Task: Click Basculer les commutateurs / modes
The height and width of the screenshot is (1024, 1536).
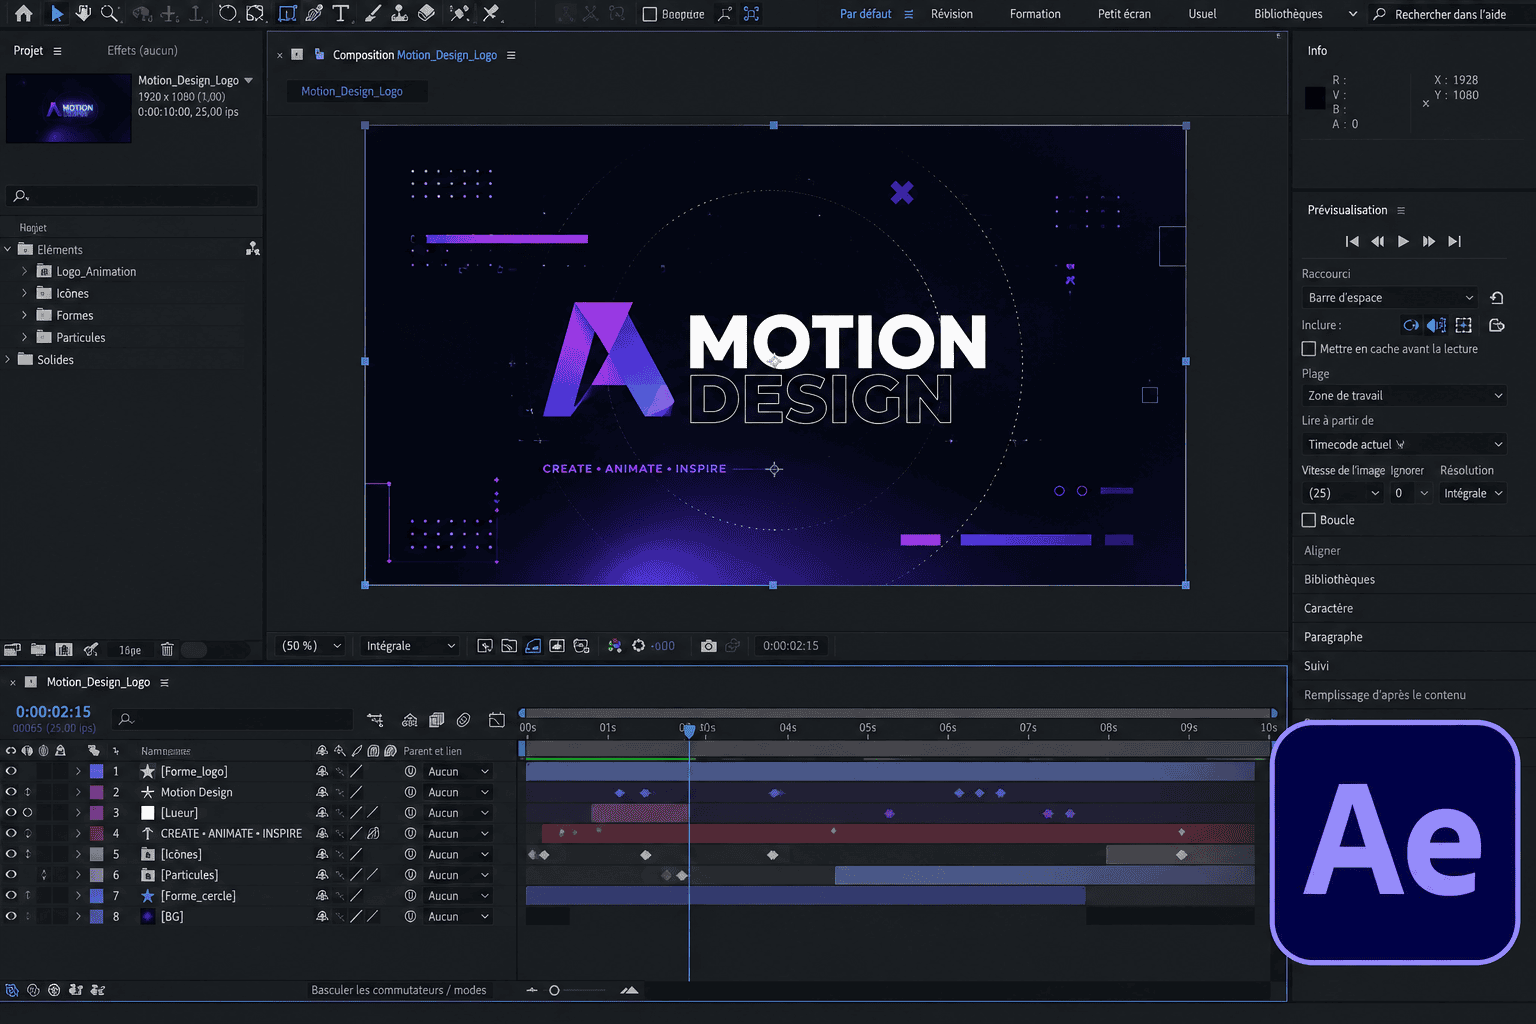Action: coord(399,990)
